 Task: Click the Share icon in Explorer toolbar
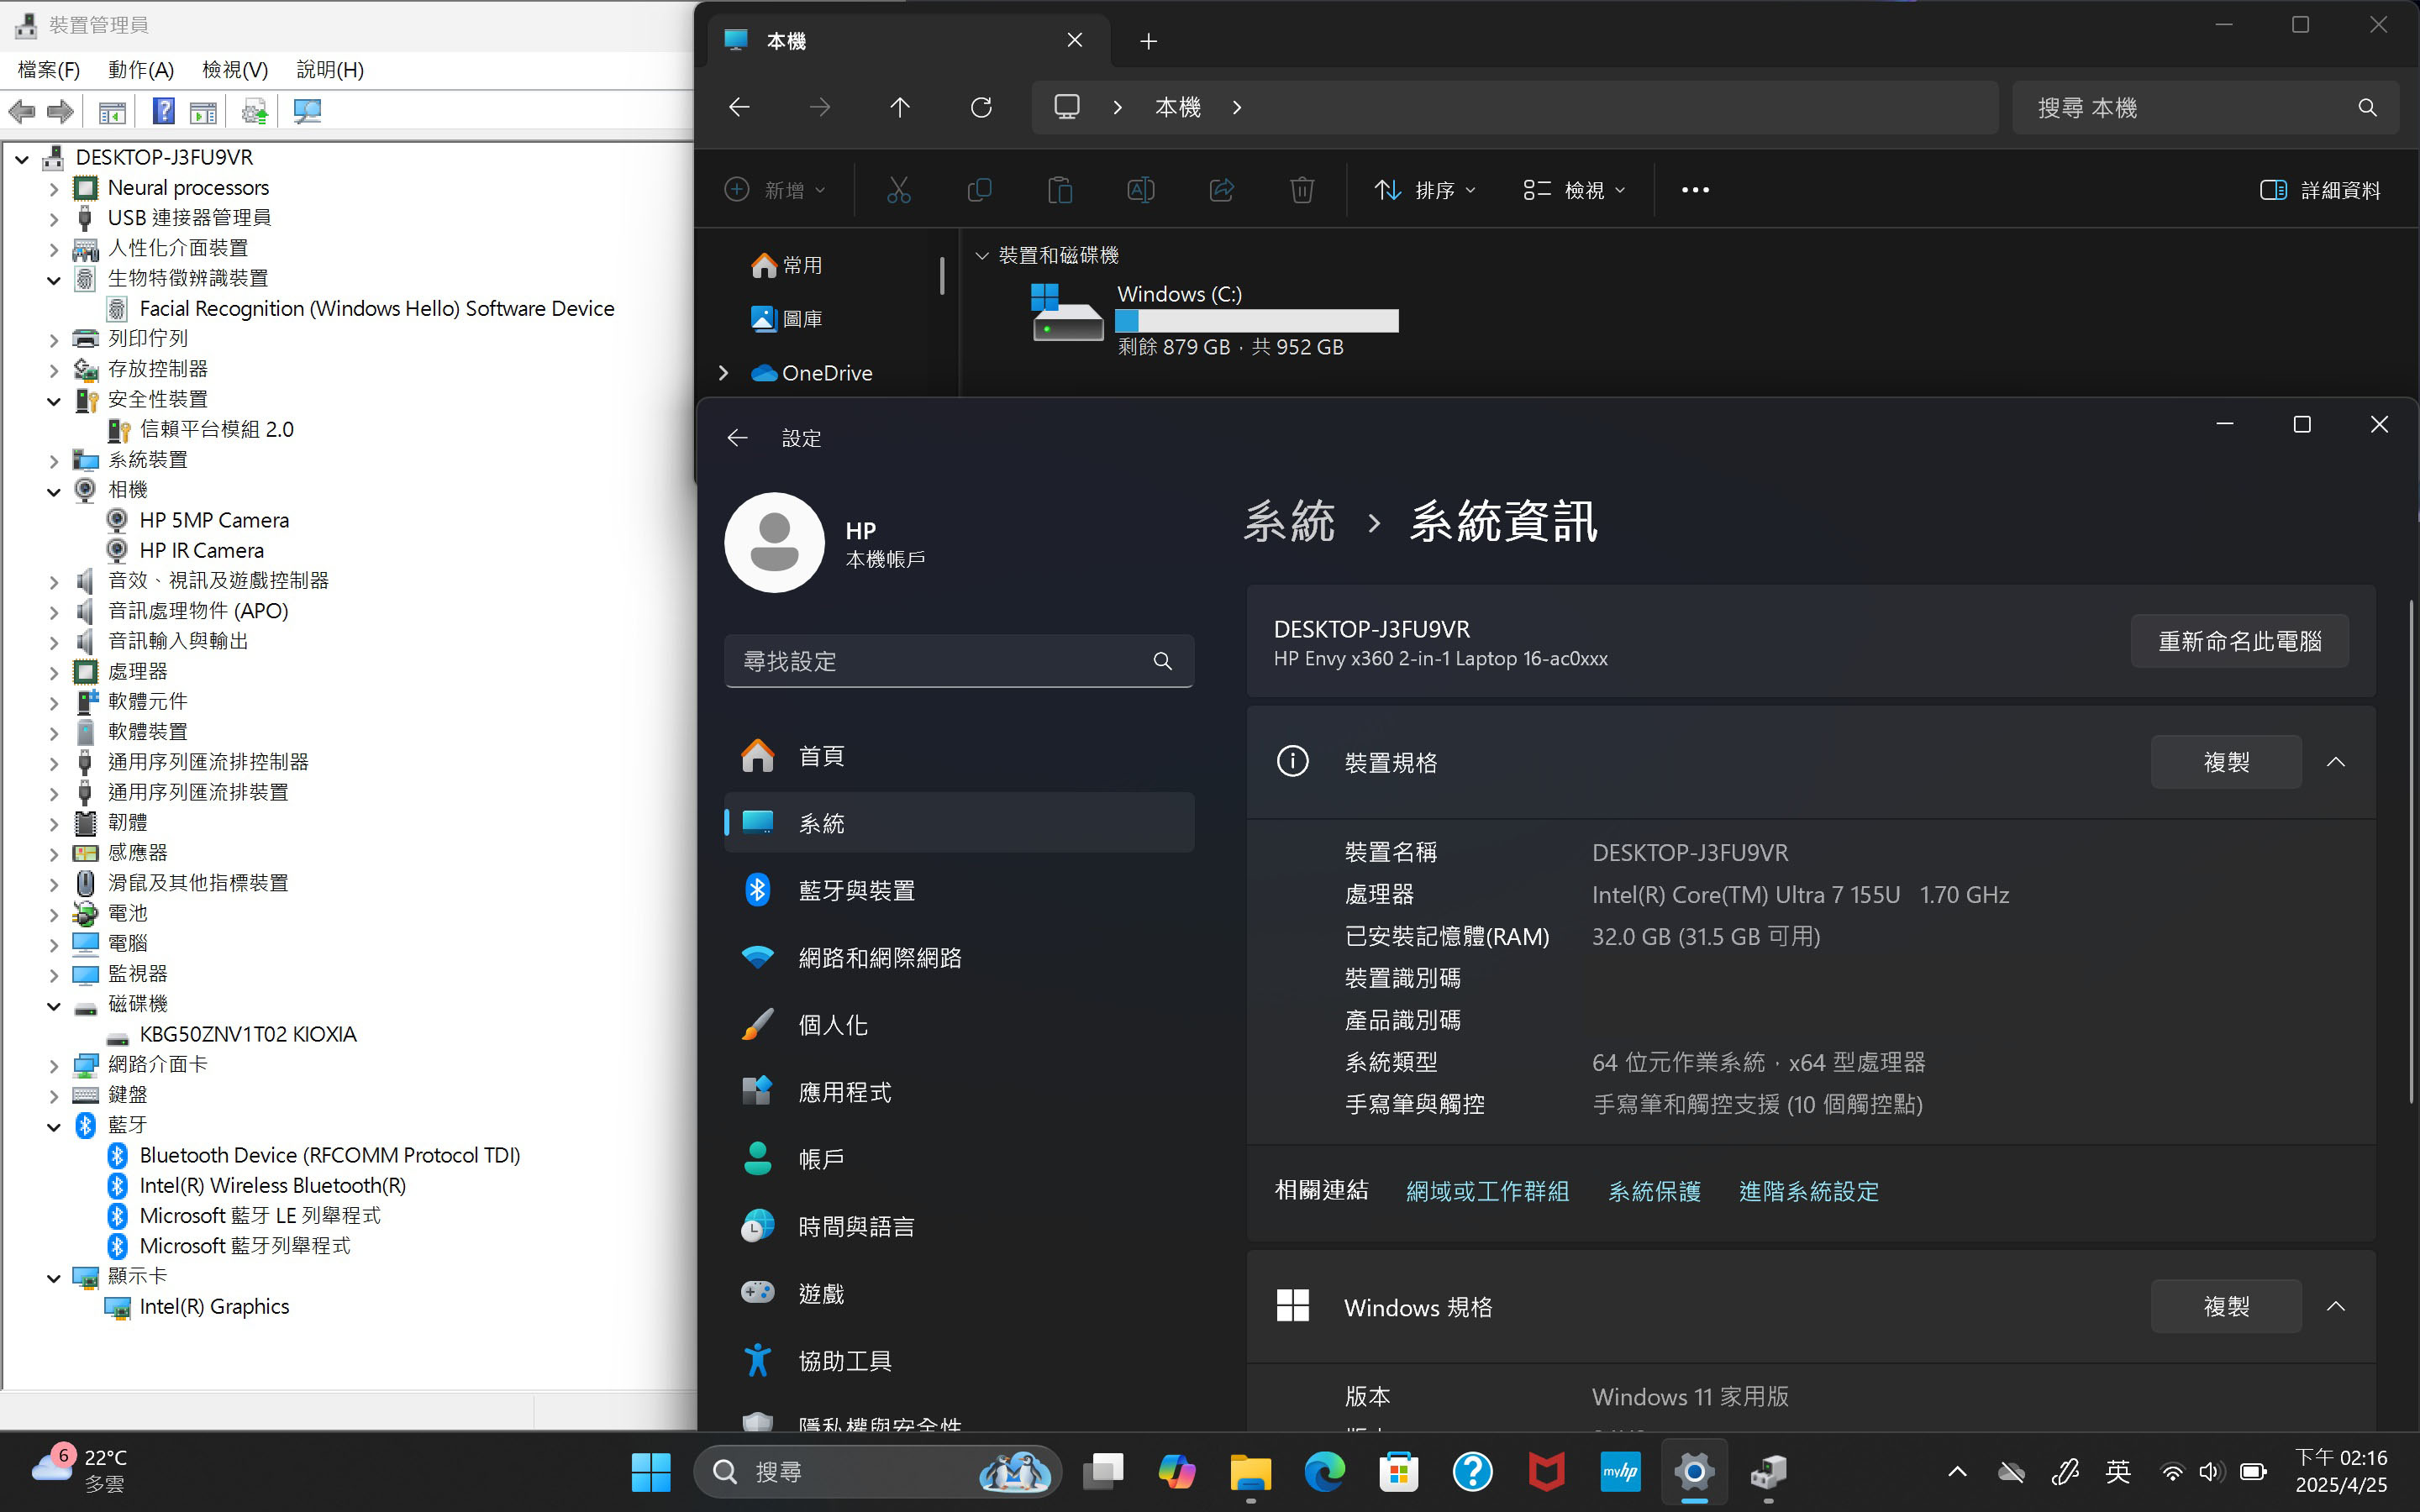[x=1221, y=190]
